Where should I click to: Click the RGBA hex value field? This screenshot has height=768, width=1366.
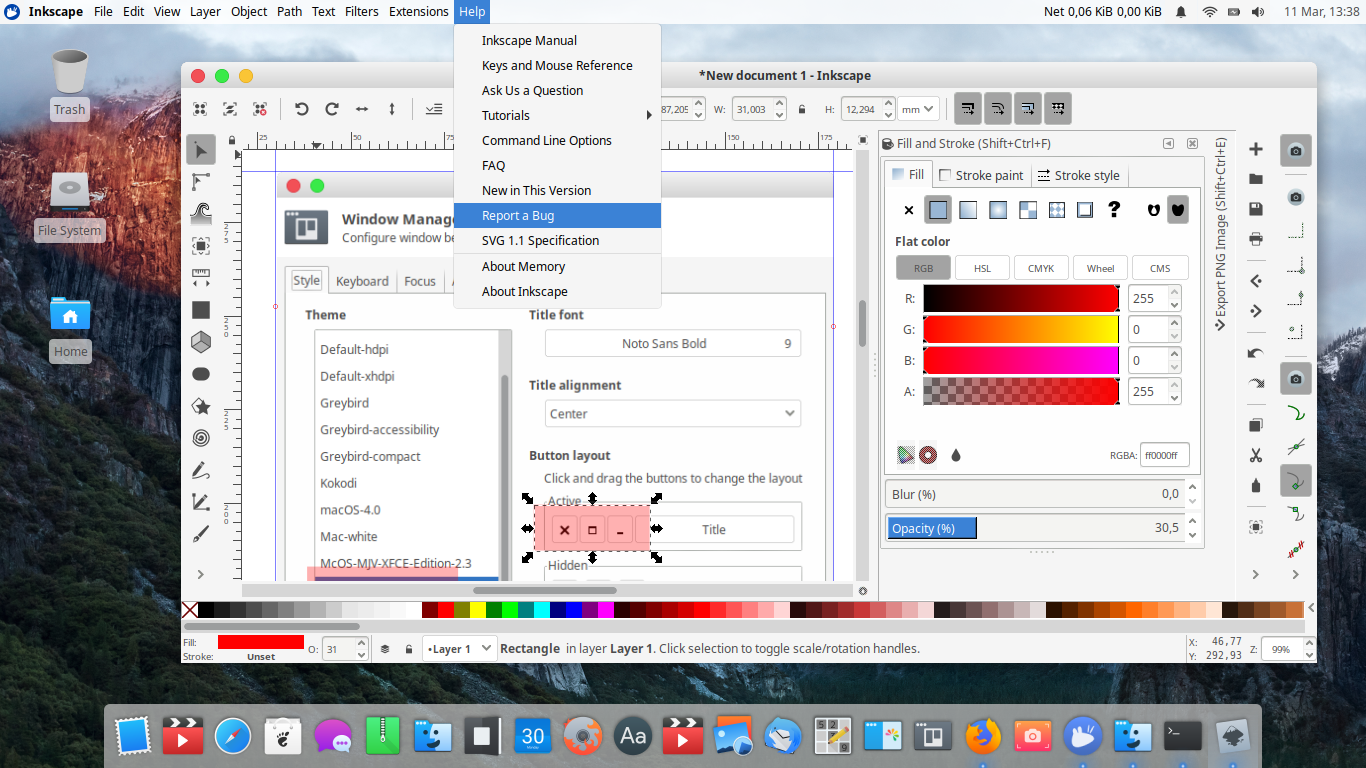1166,454
